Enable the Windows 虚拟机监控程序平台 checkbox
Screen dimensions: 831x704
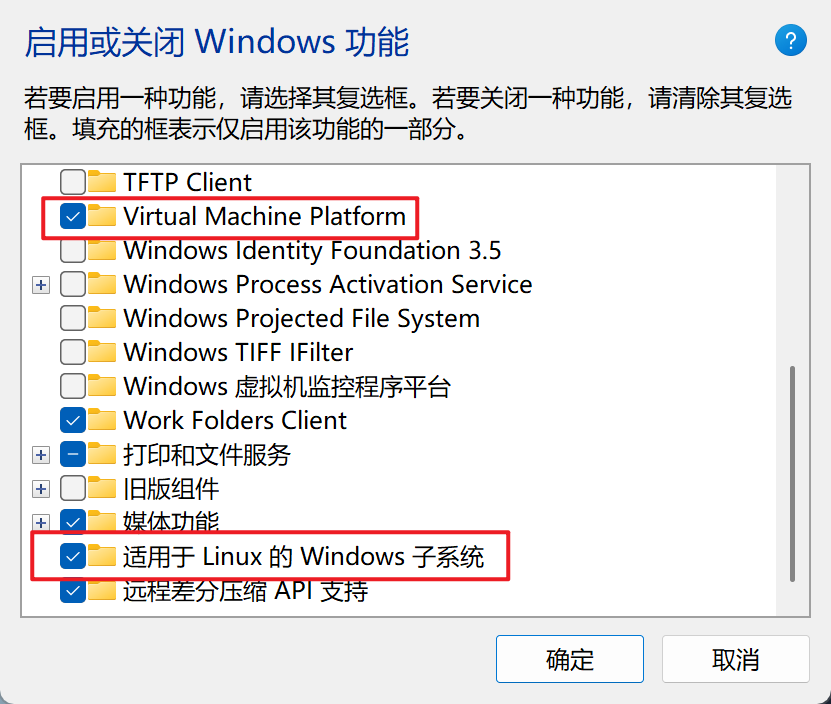[x=73, y=386]
